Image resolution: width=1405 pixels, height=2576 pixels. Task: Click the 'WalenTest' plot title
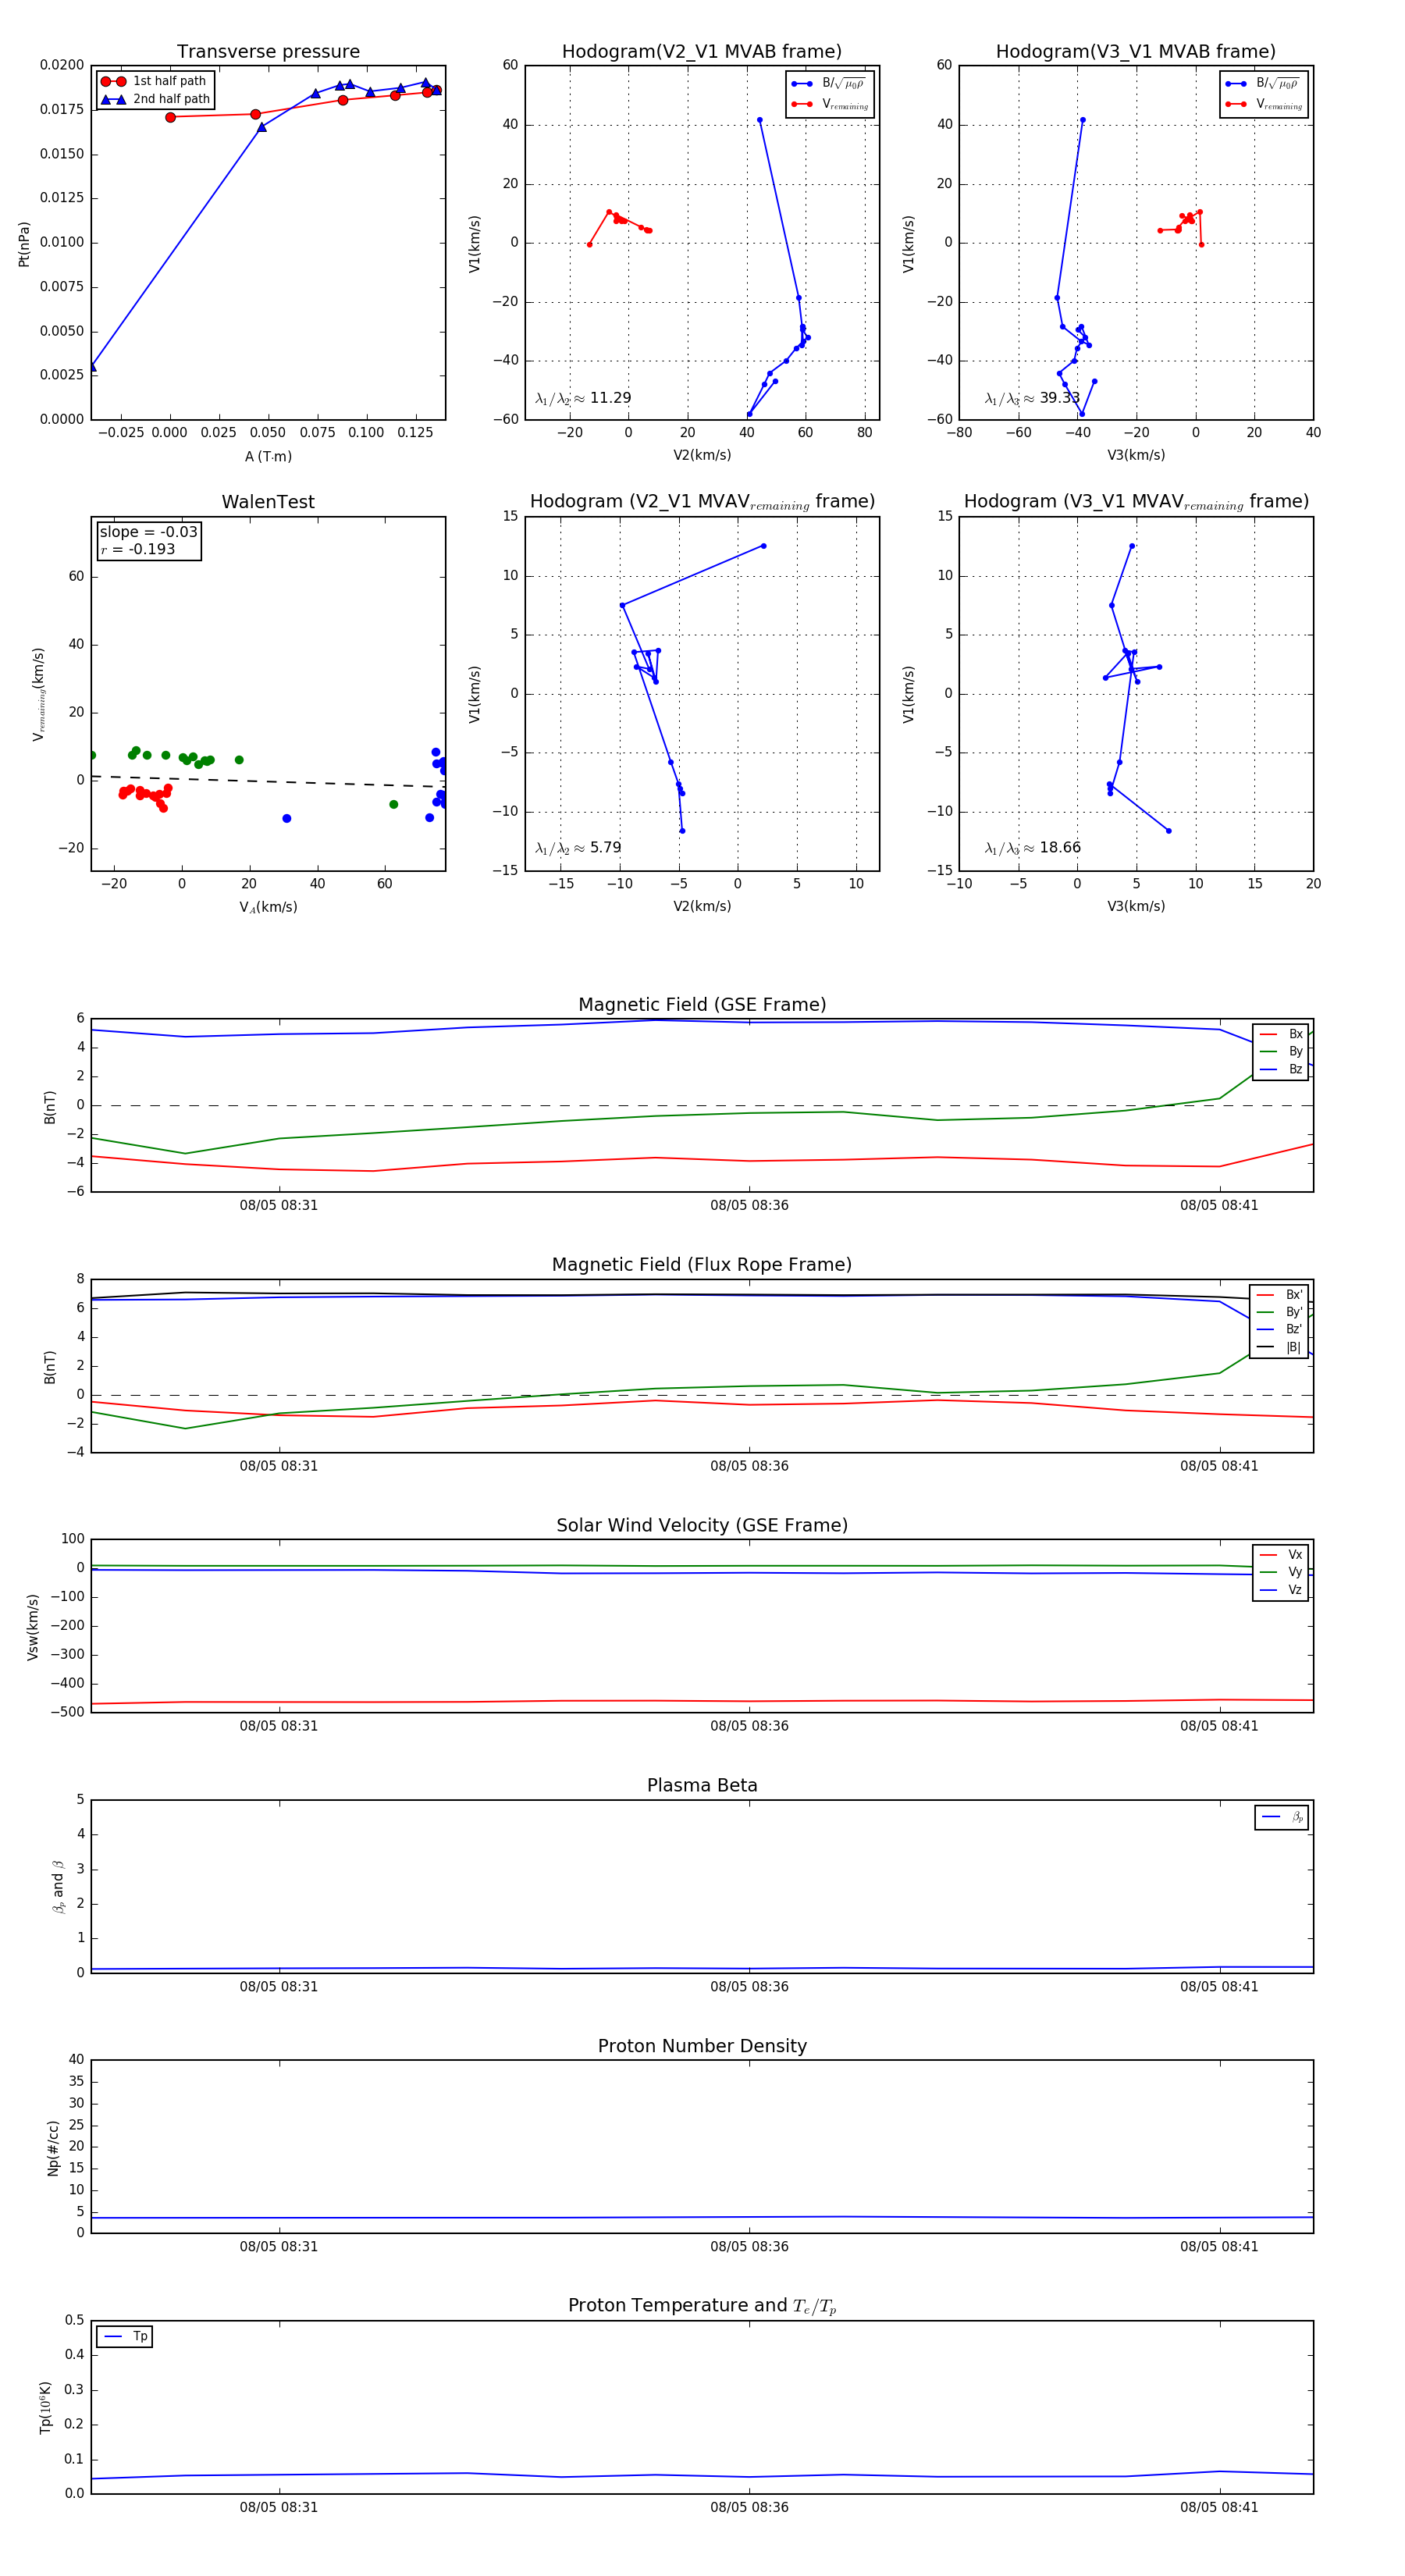click(x=268, y=502)
